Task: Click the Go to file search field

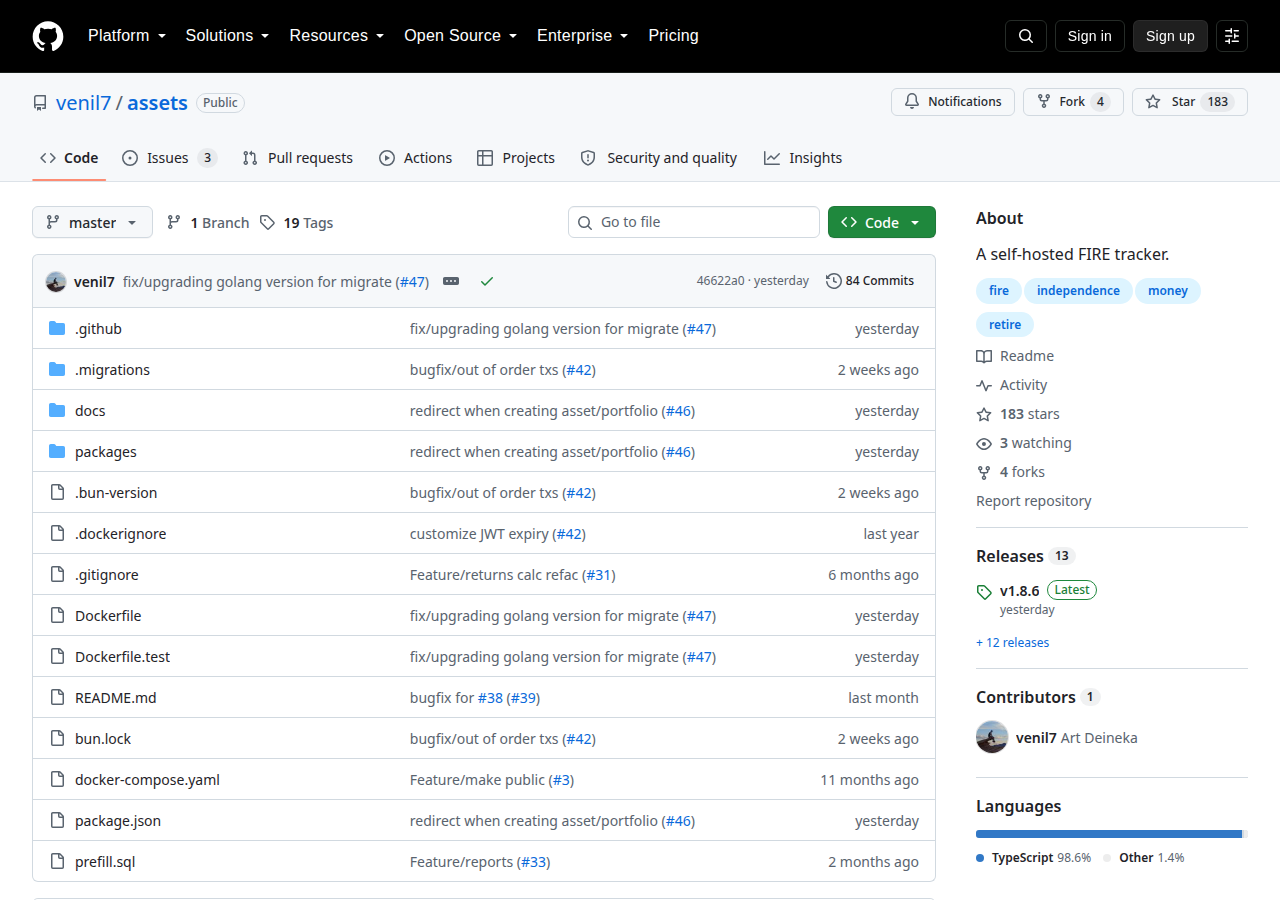Action: tap(694, 222)
